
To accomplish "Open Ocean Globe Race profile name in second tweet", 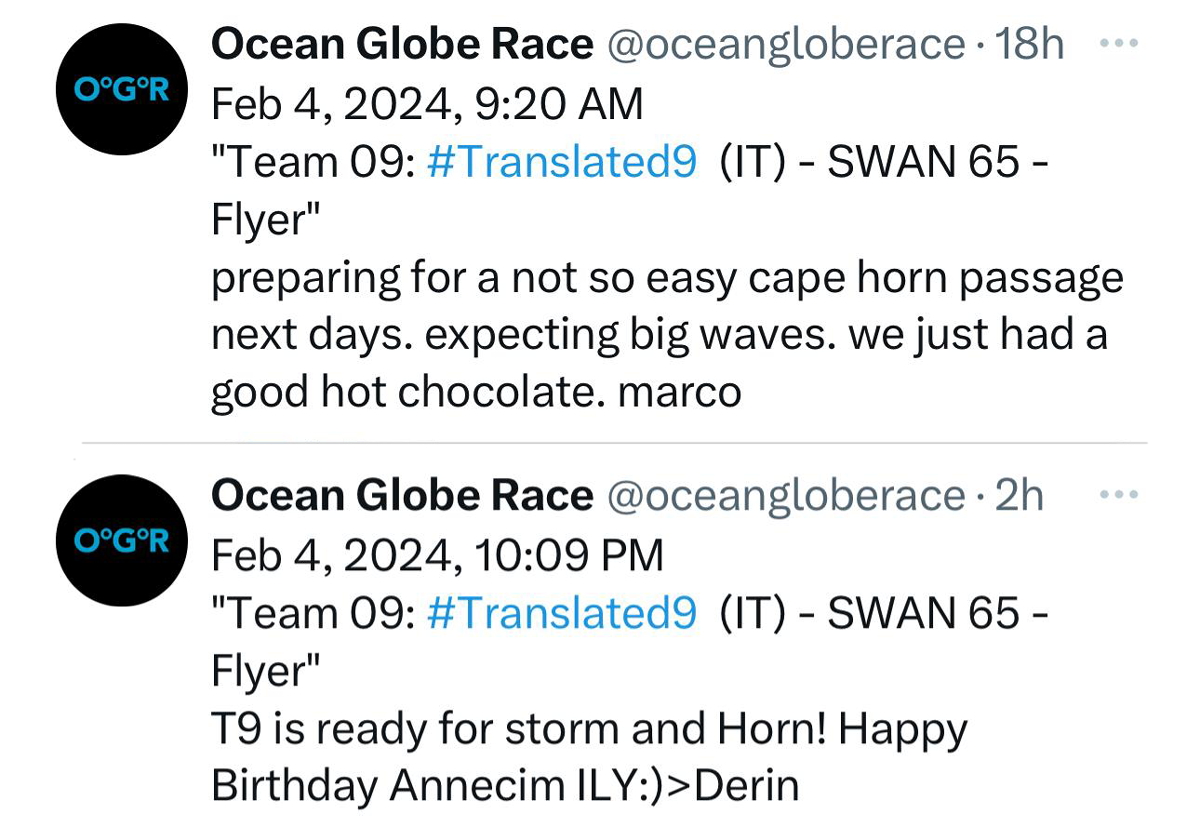I will 402,496.
